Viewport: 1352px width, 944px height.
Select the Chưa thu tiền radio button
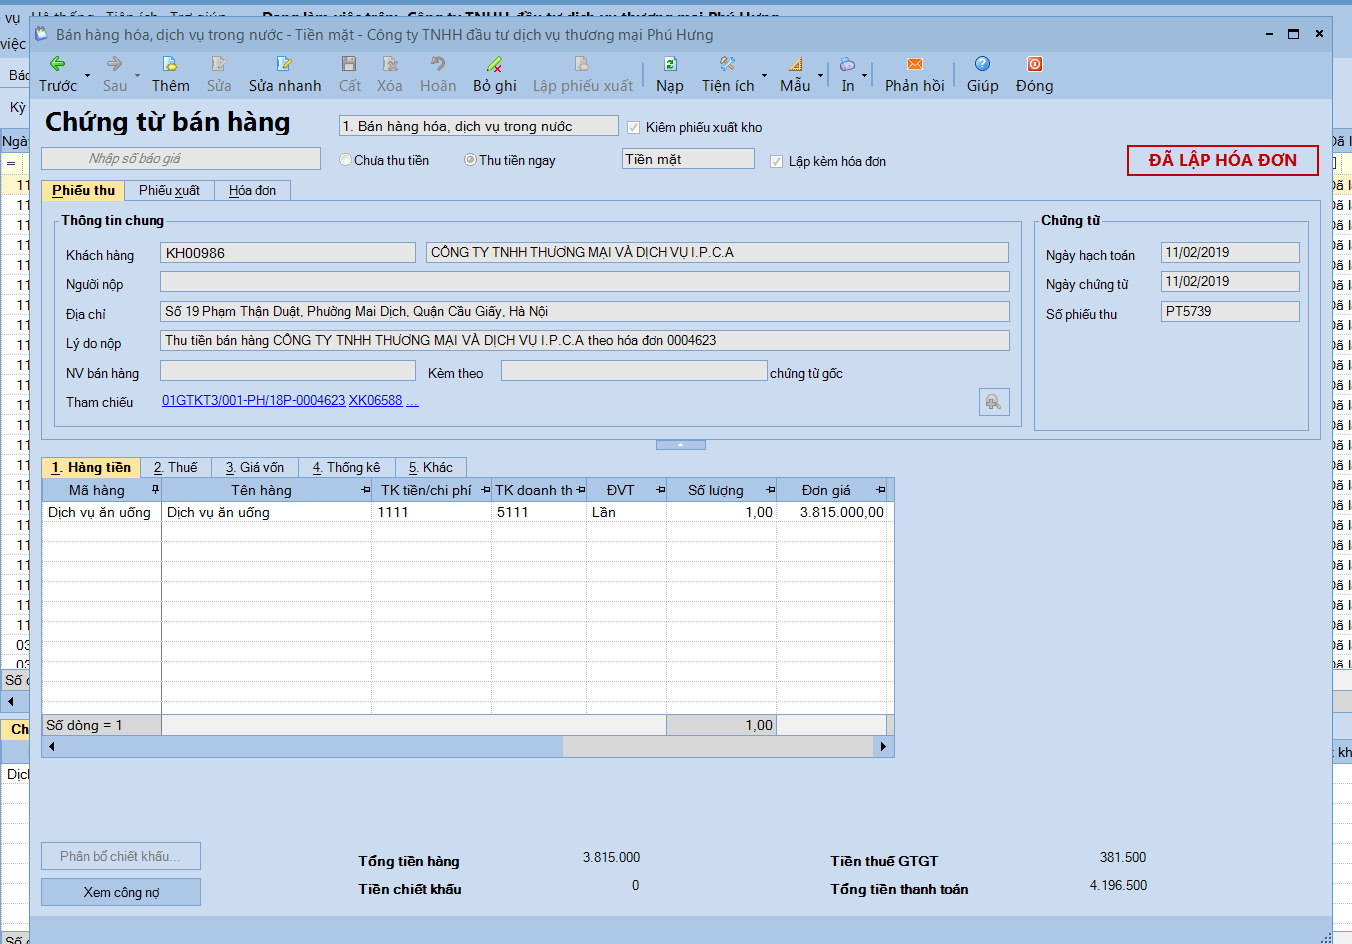pyautogui.click(x=346, y=160)
